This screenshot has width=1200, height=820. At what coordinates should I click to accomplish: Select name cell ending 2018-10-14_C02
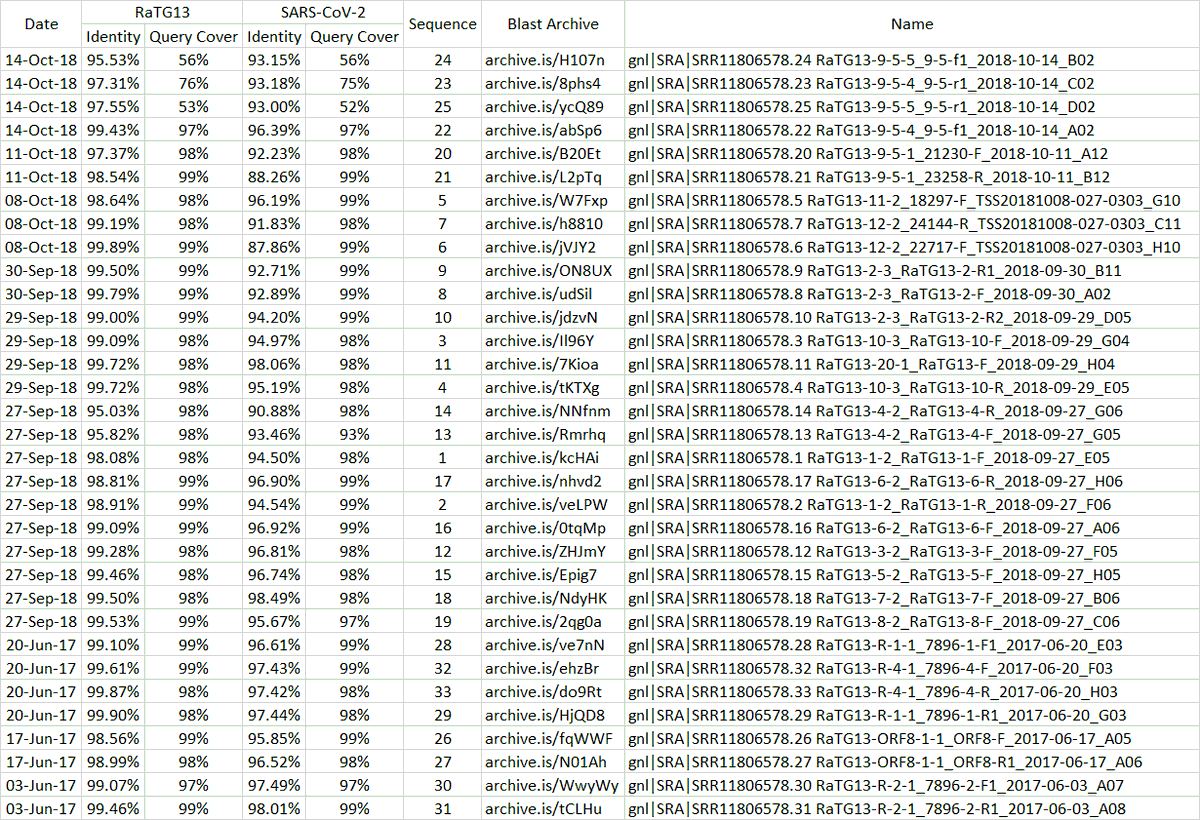pos(912,83)
